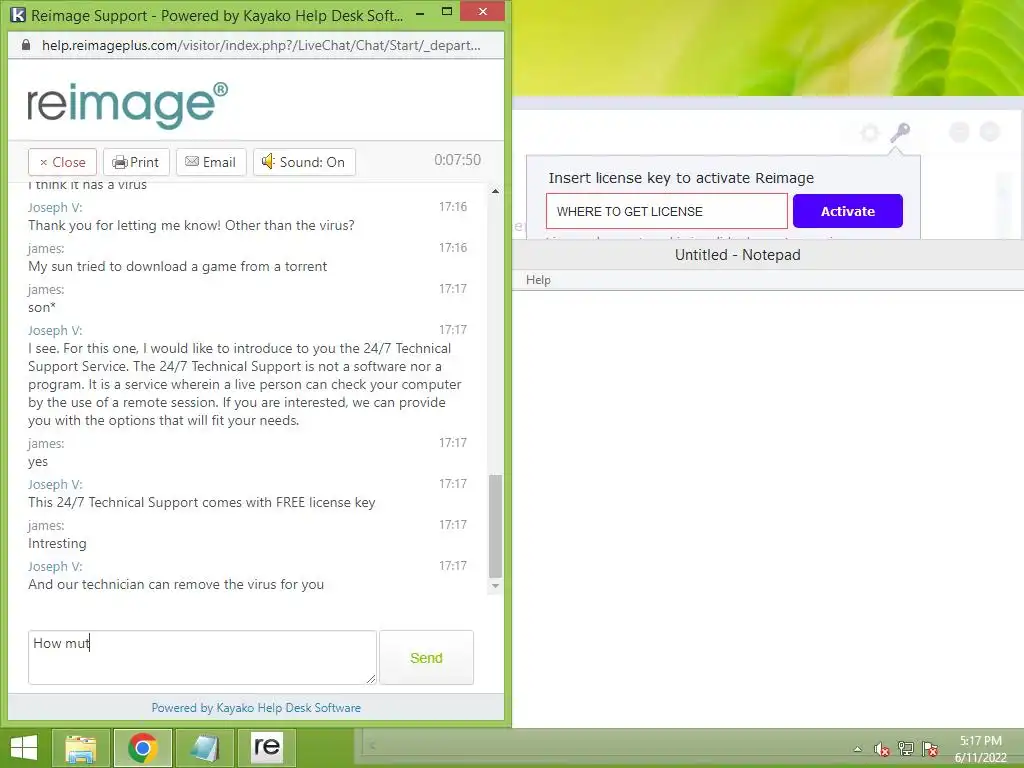Open the Action Center flag icon
Viewport: 1024px width, 768px height.
[x=931, y=749]
